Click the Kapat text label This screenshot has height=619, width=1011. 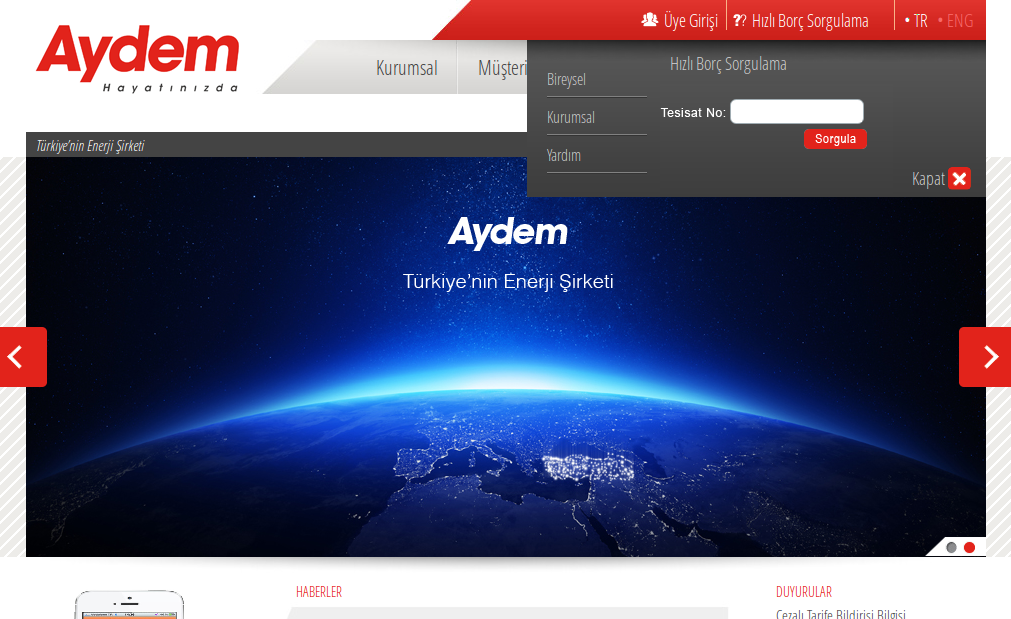point(928,179)
